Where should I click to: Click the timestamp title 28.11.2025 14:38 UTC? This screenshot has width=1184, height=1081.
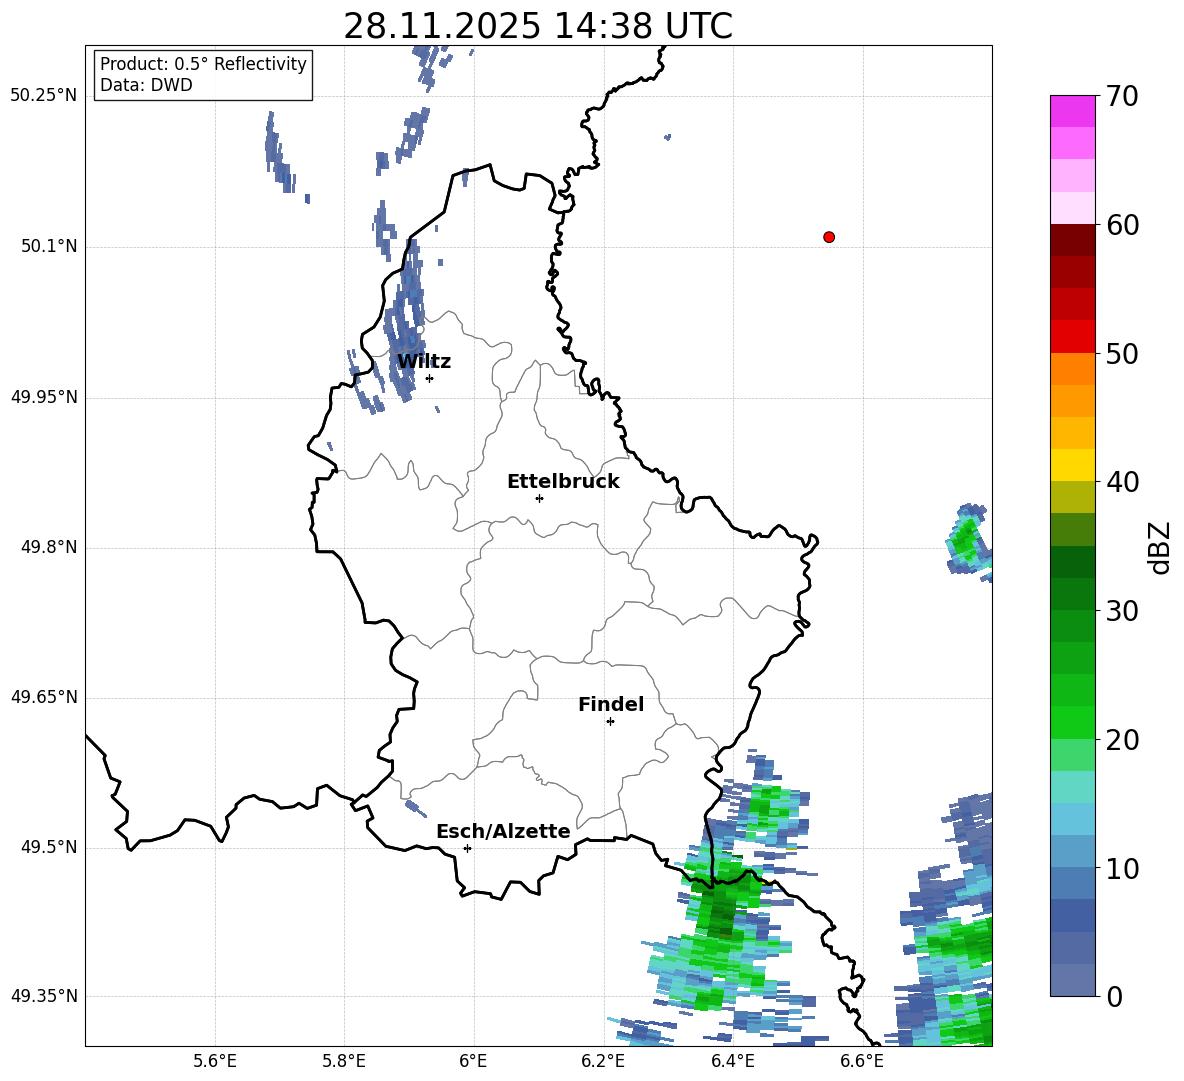[x=538, y=26]
